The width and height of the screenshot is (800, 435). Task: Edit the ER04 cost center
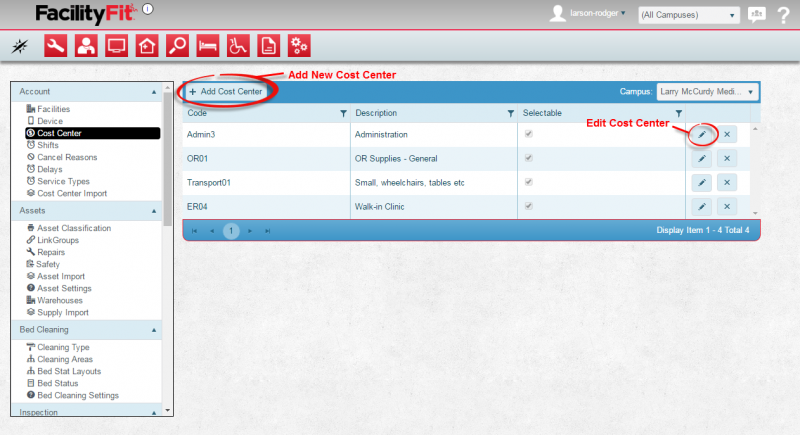click(x=702, y=207)
